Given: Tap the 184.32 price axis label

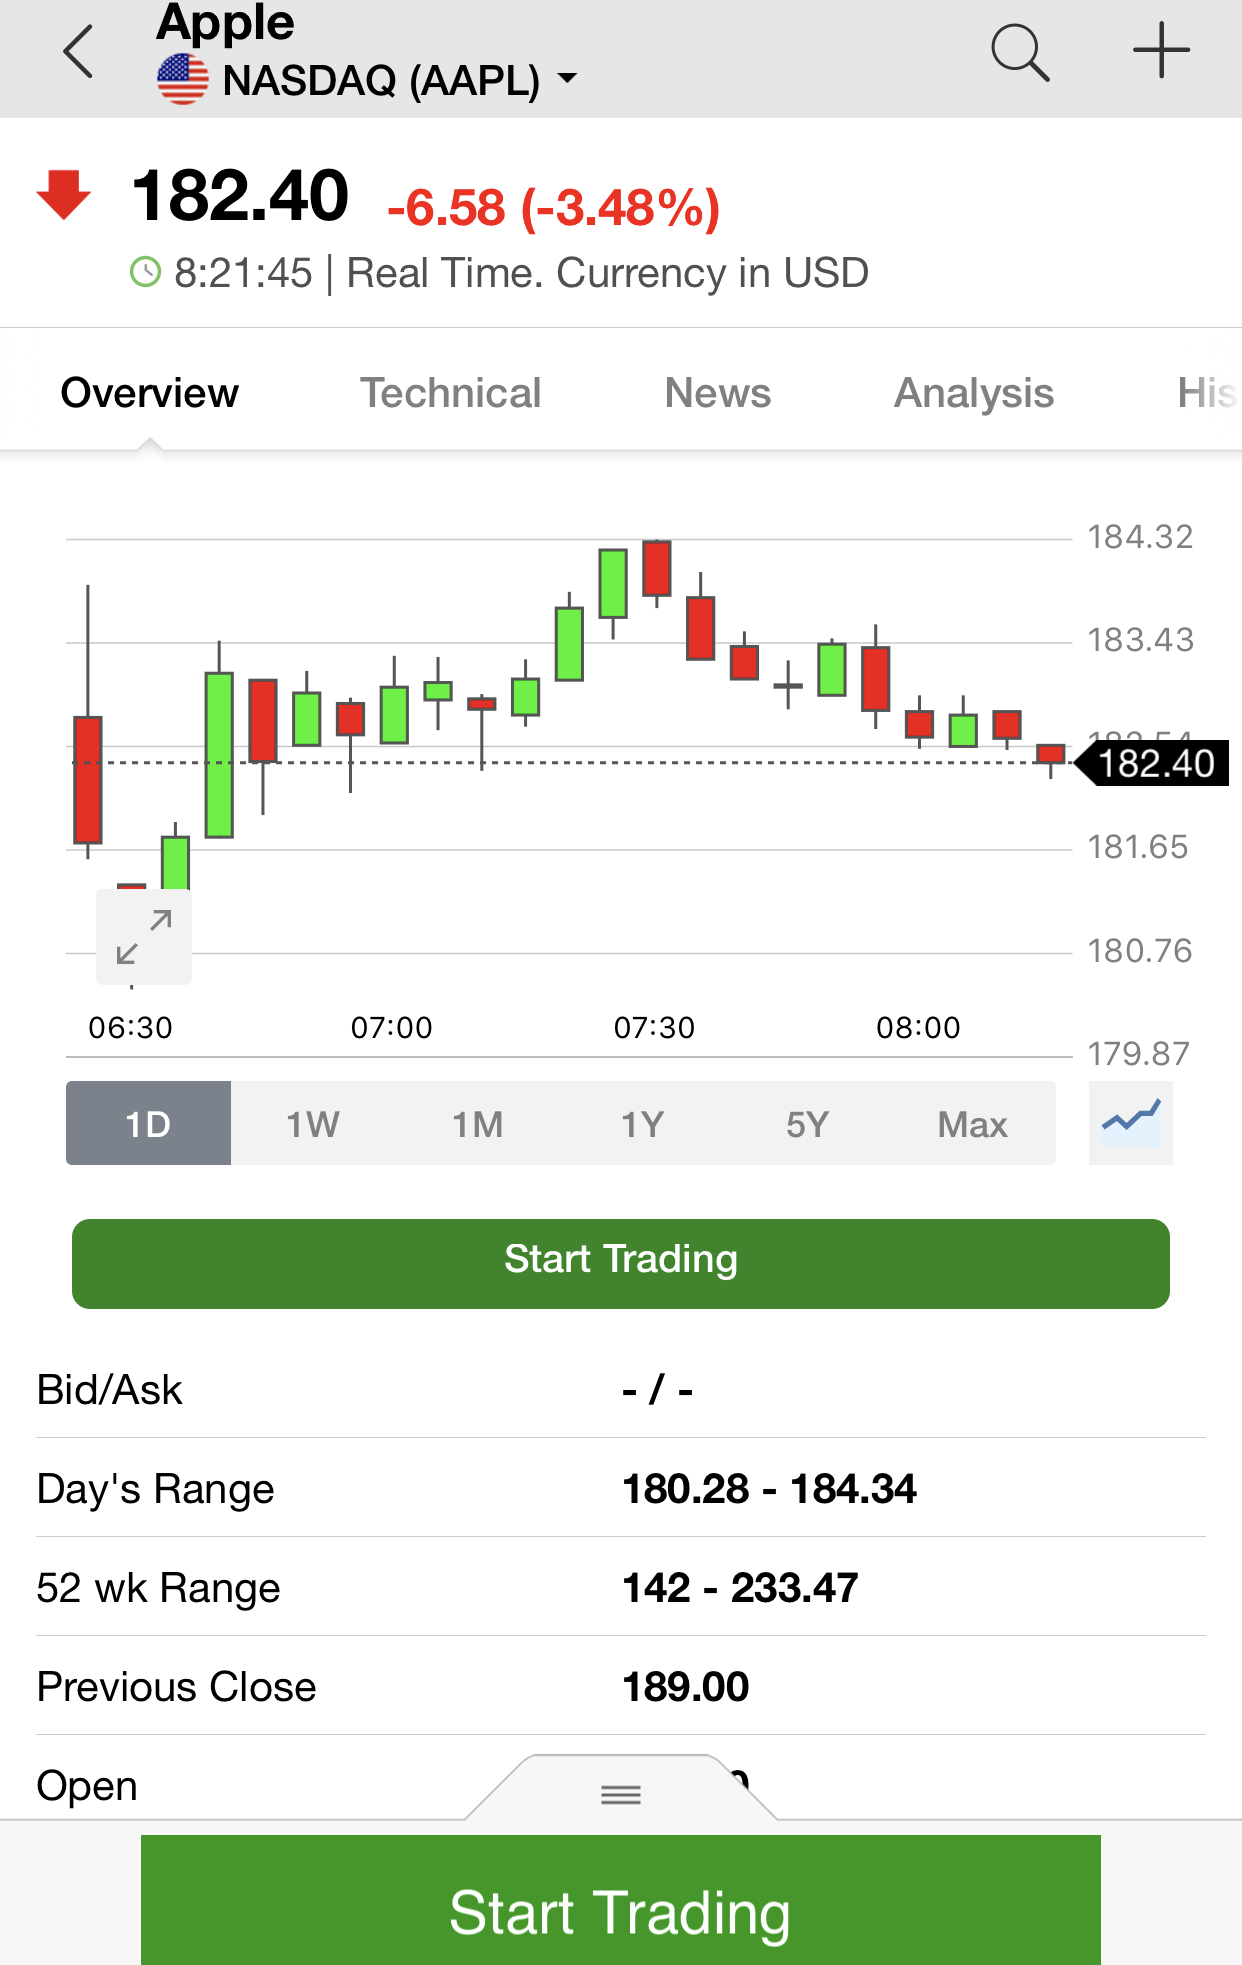Looking at the screenshot, I should point(1141,537).
